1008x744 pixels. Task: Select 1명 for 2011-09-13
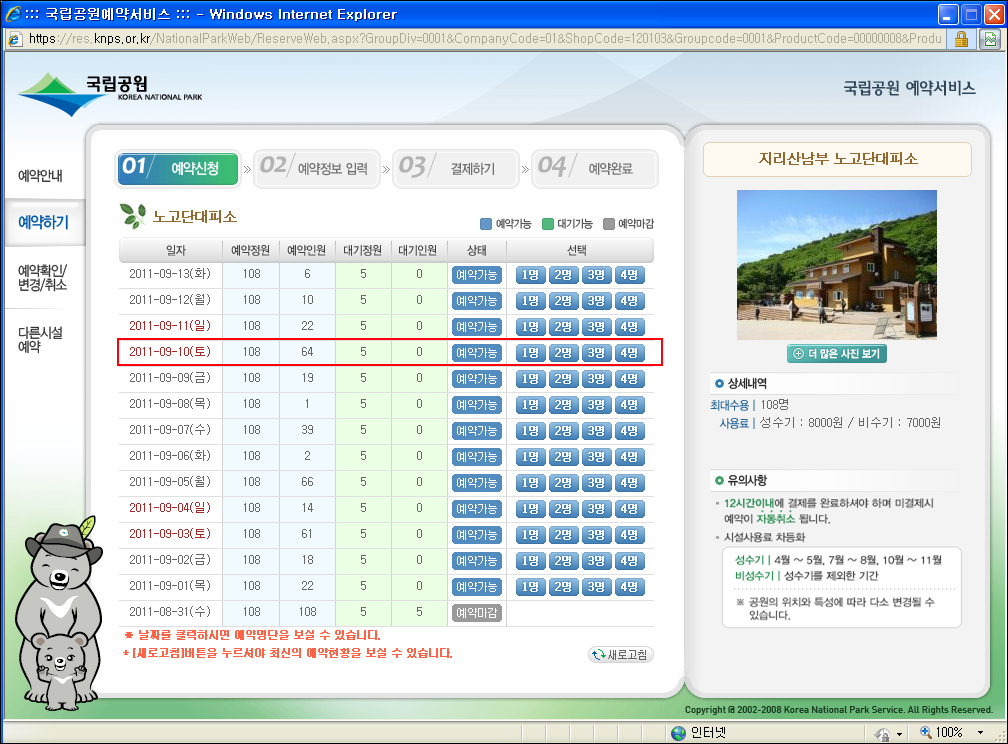(531, 275)
